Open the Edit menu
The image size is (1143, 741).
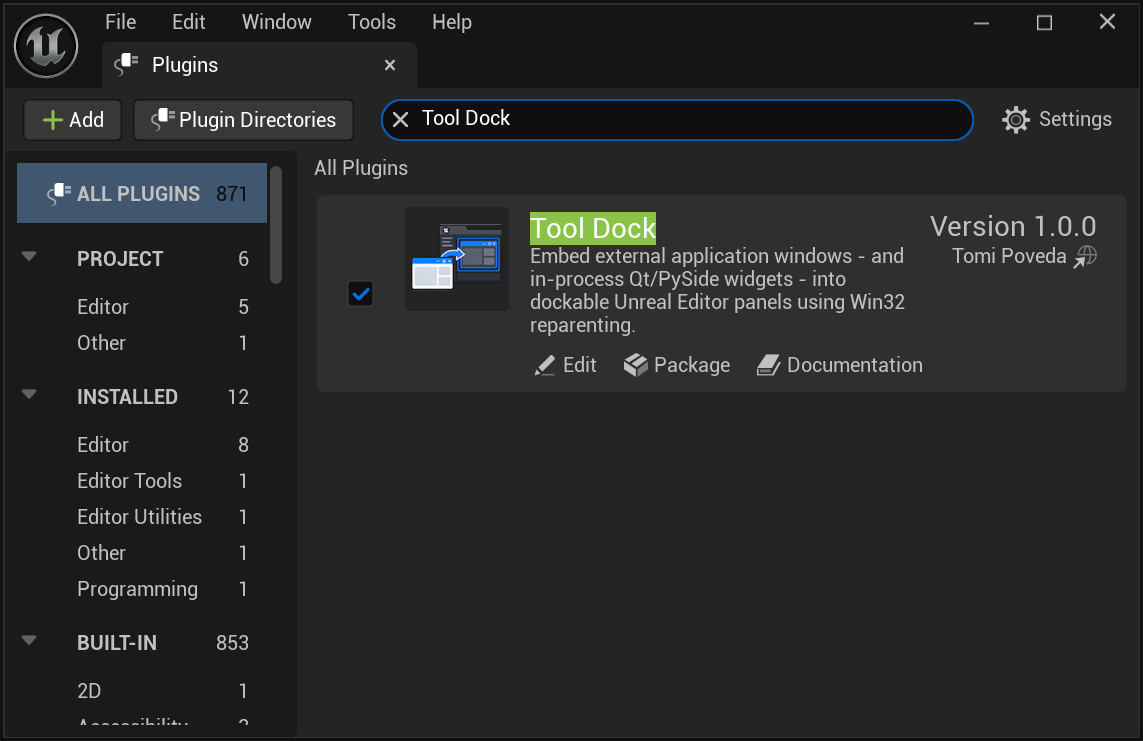click(188, 23)
